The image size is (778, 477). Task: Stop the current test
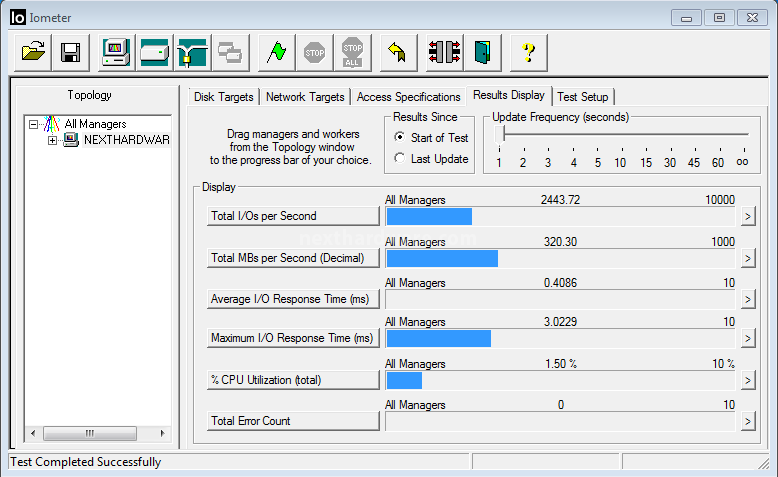[x=315, y=53]
